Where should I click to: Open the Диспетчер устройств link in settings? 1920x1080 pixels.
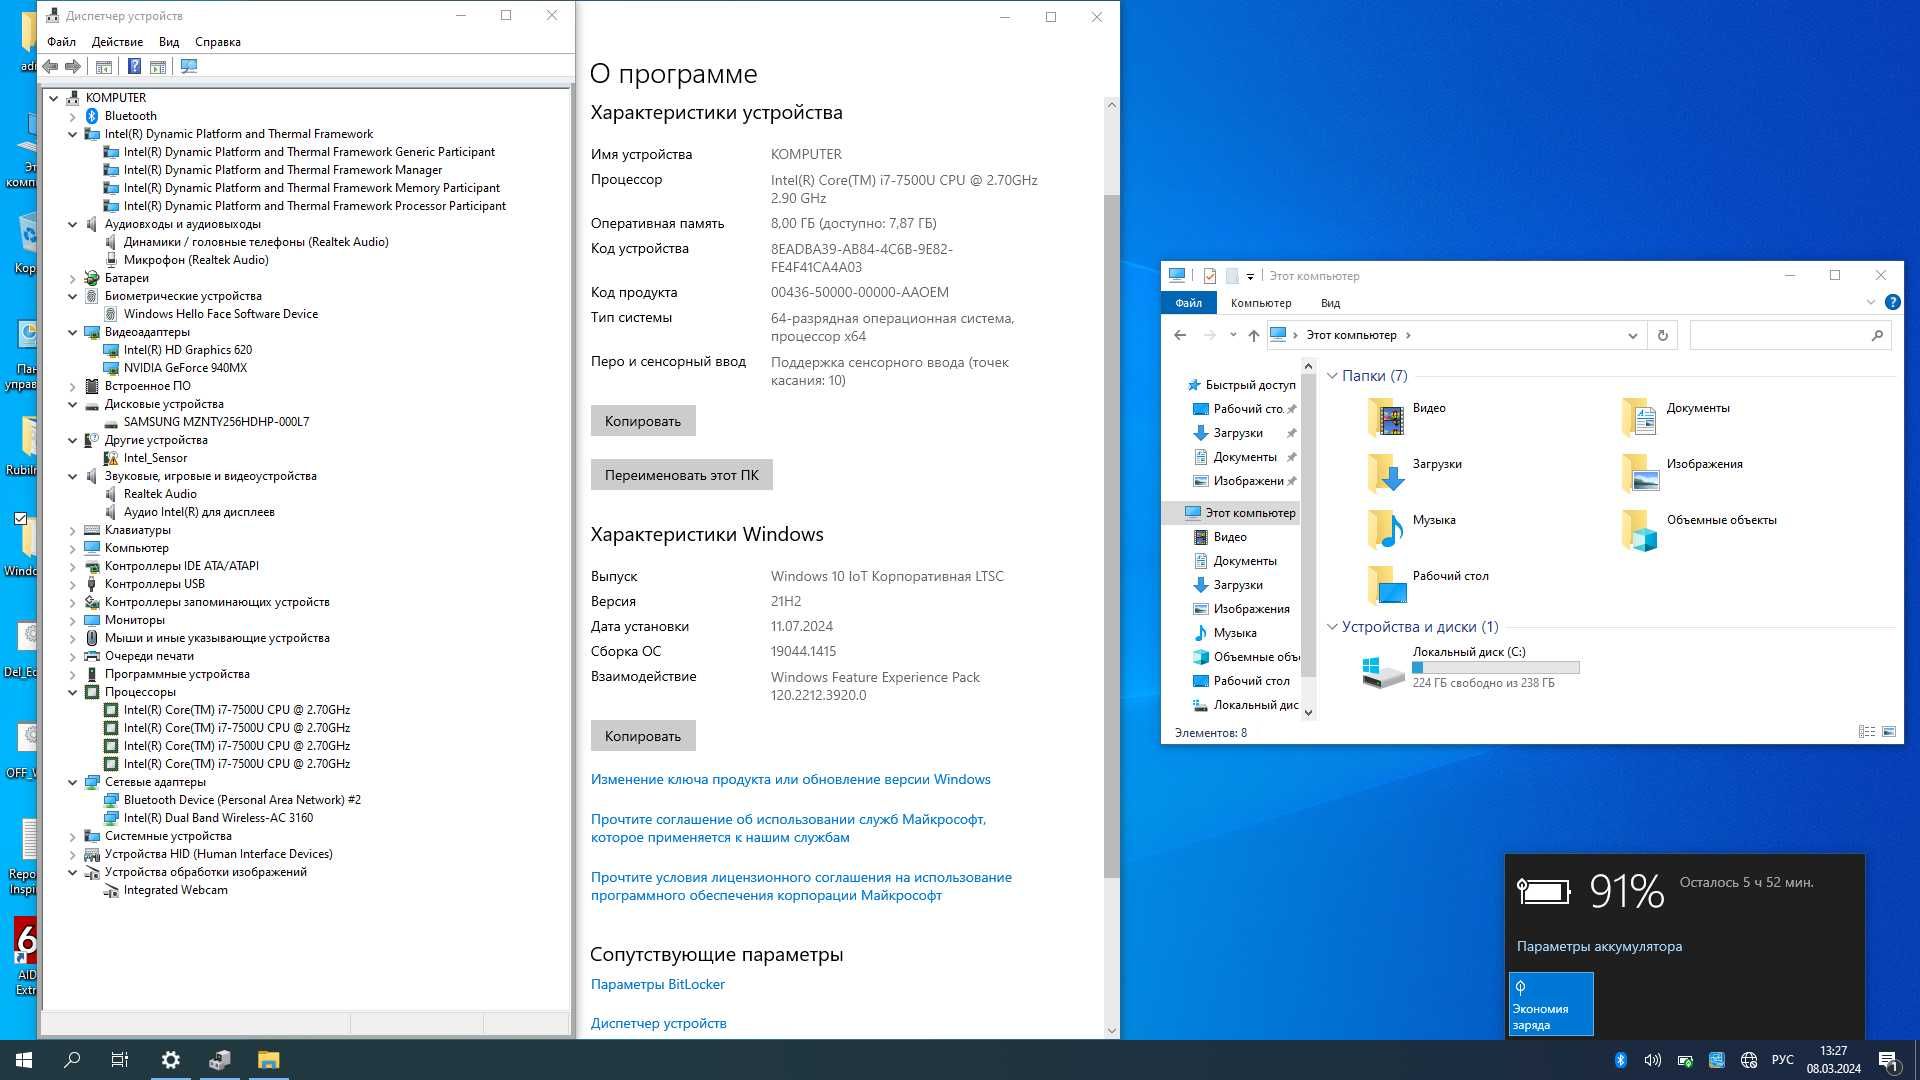659,1023
